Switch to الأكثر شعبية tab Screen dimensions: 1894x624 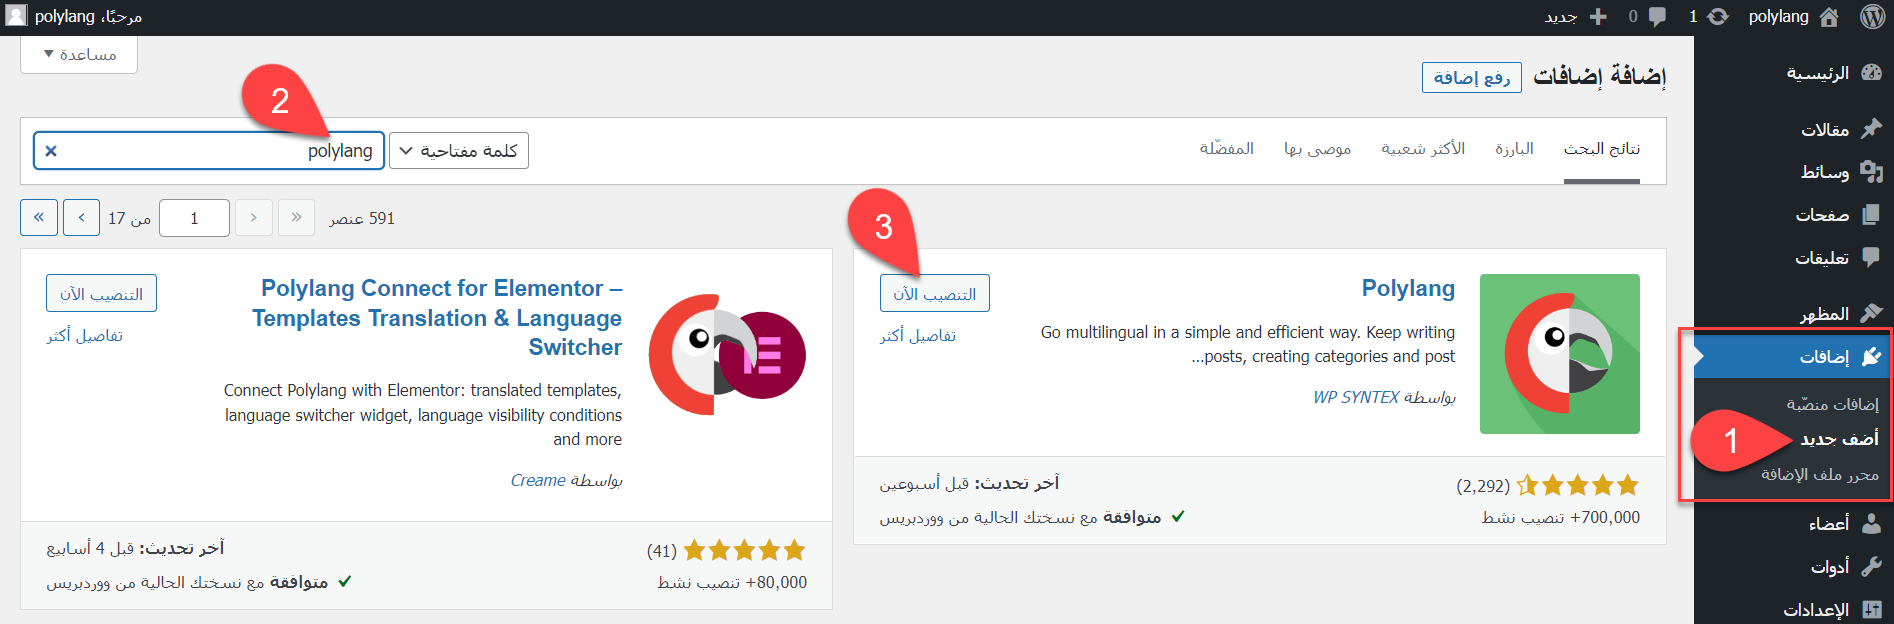[x=1423, y=149]
